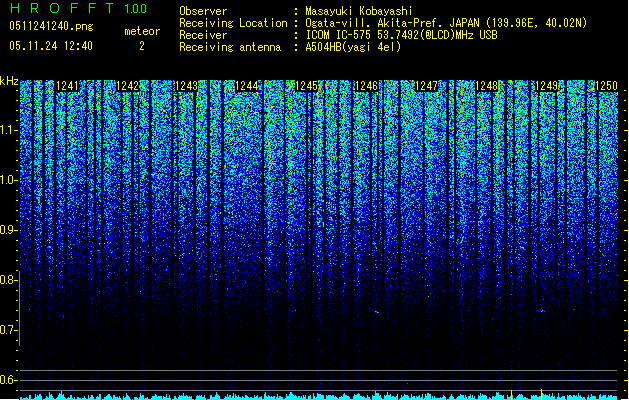Click the Receiver label
The image size is (629, 400).
click(203, 35)
